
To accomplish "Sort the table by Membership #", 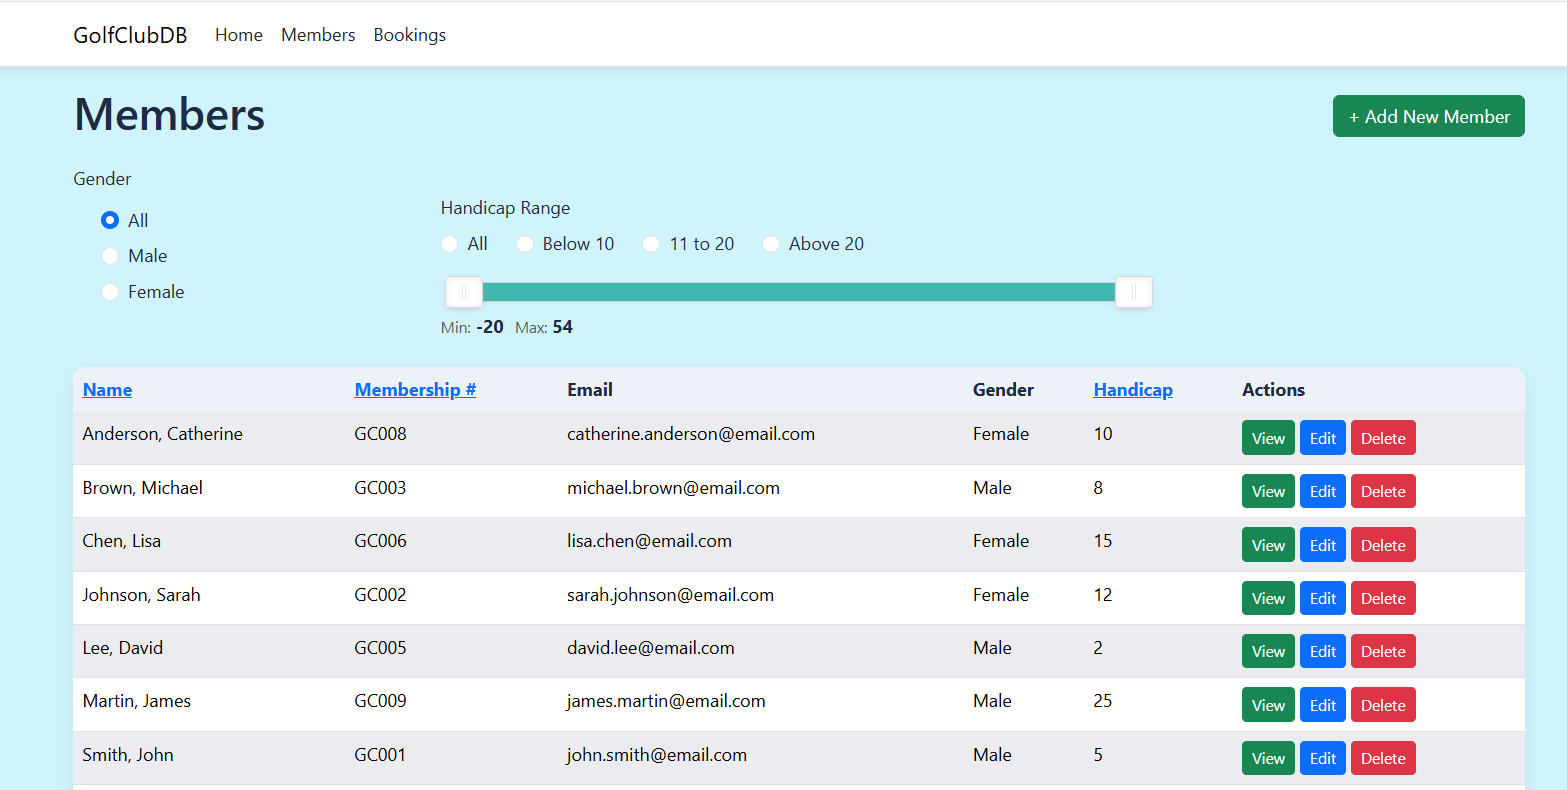I will pyautogui.click(x=415, y=390).
